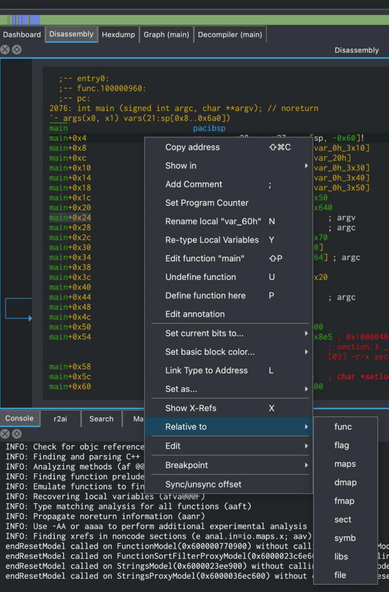389x592 pixels.
Task: Select Rename local "var_60h"
Action: (x=228, y=221)
